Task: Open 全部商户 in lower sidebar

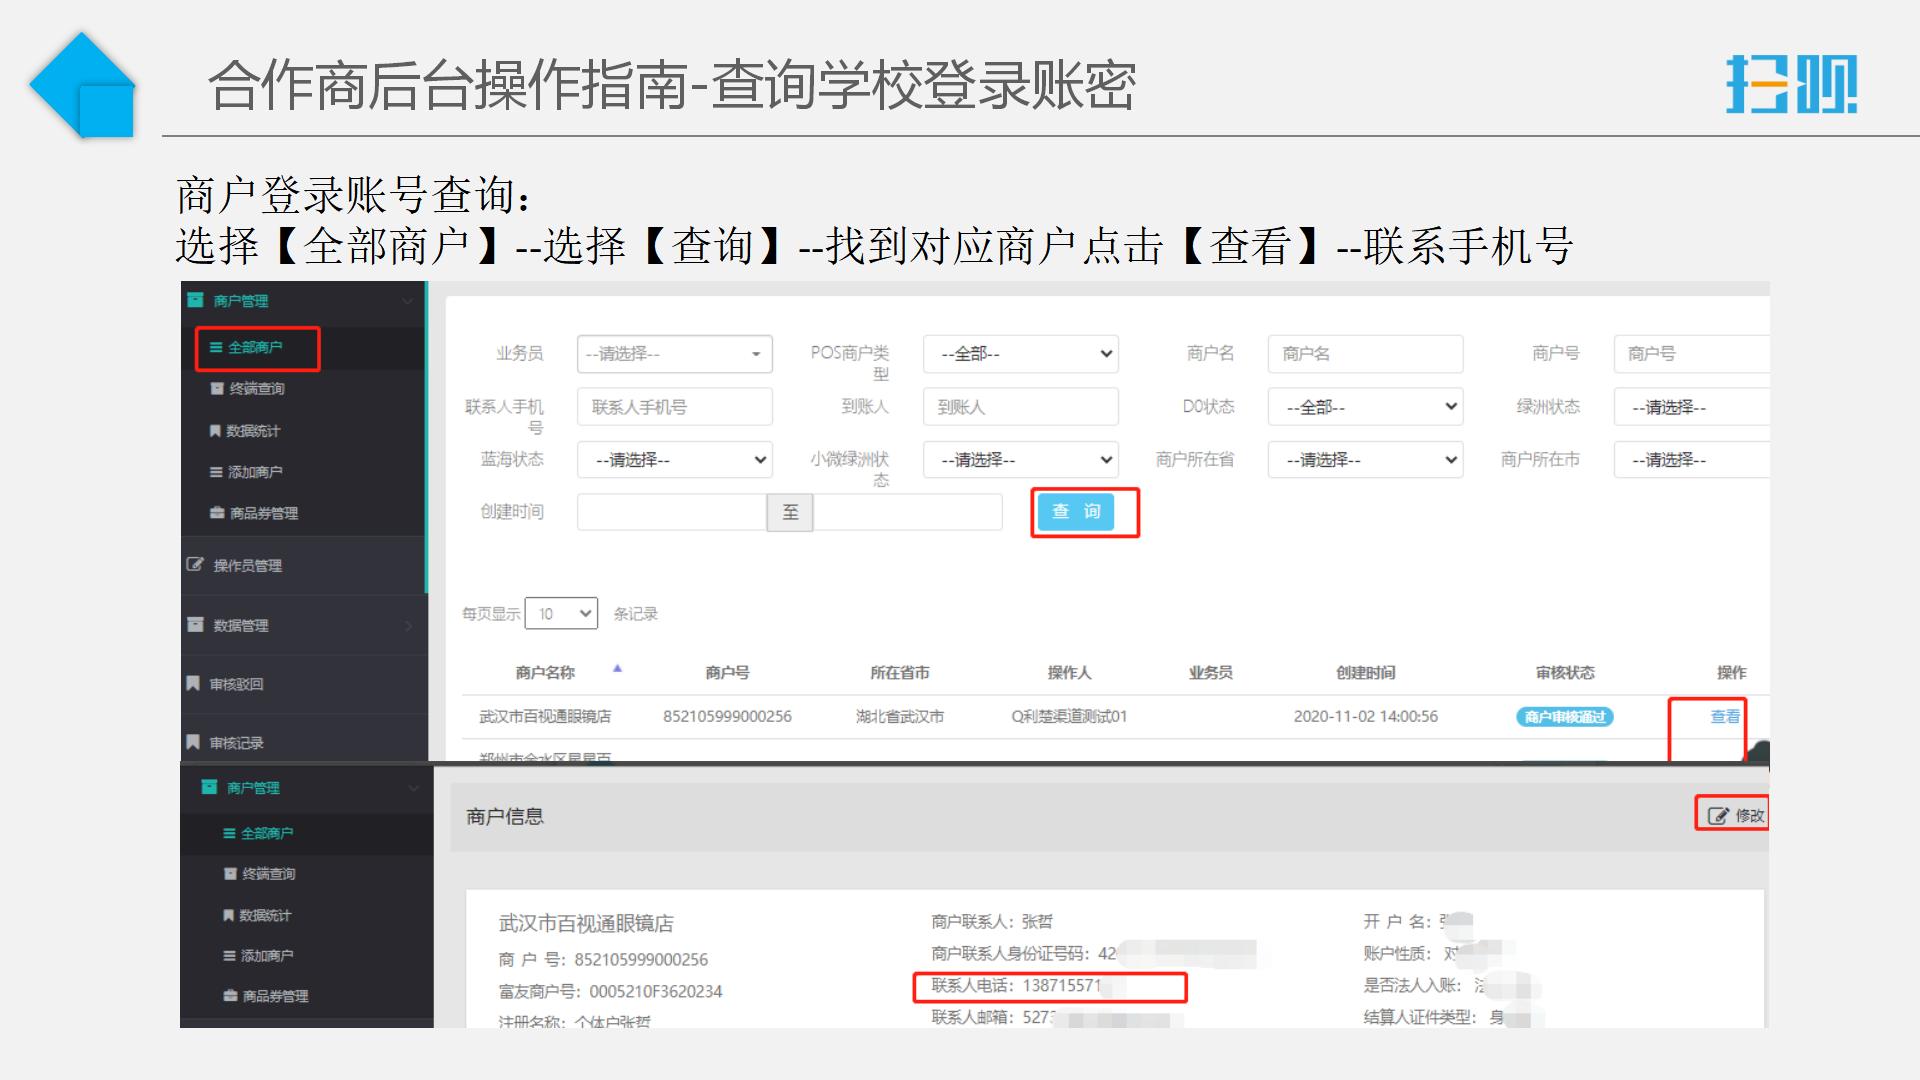Action: (x=259, y=834)
